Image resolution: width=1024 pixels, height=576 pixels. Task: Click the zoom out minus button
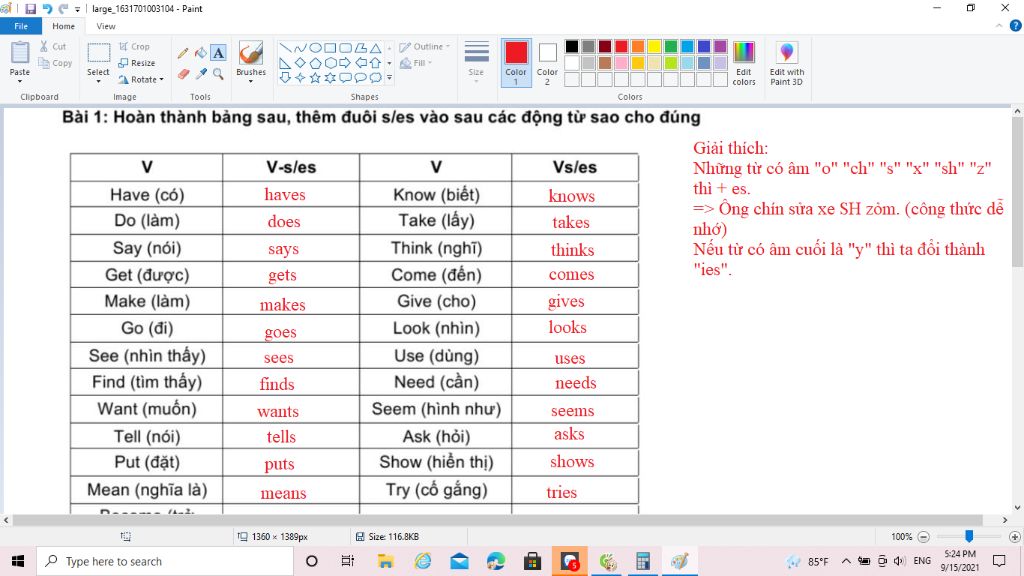point(923,537)
